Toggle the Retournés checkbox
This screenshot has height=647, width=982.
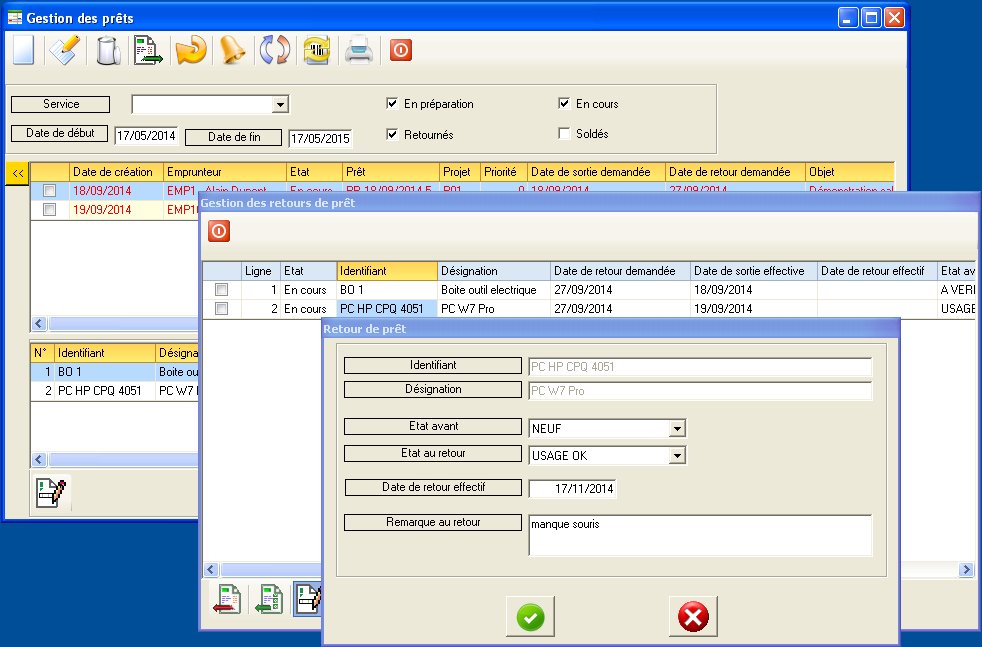[392, 134]
